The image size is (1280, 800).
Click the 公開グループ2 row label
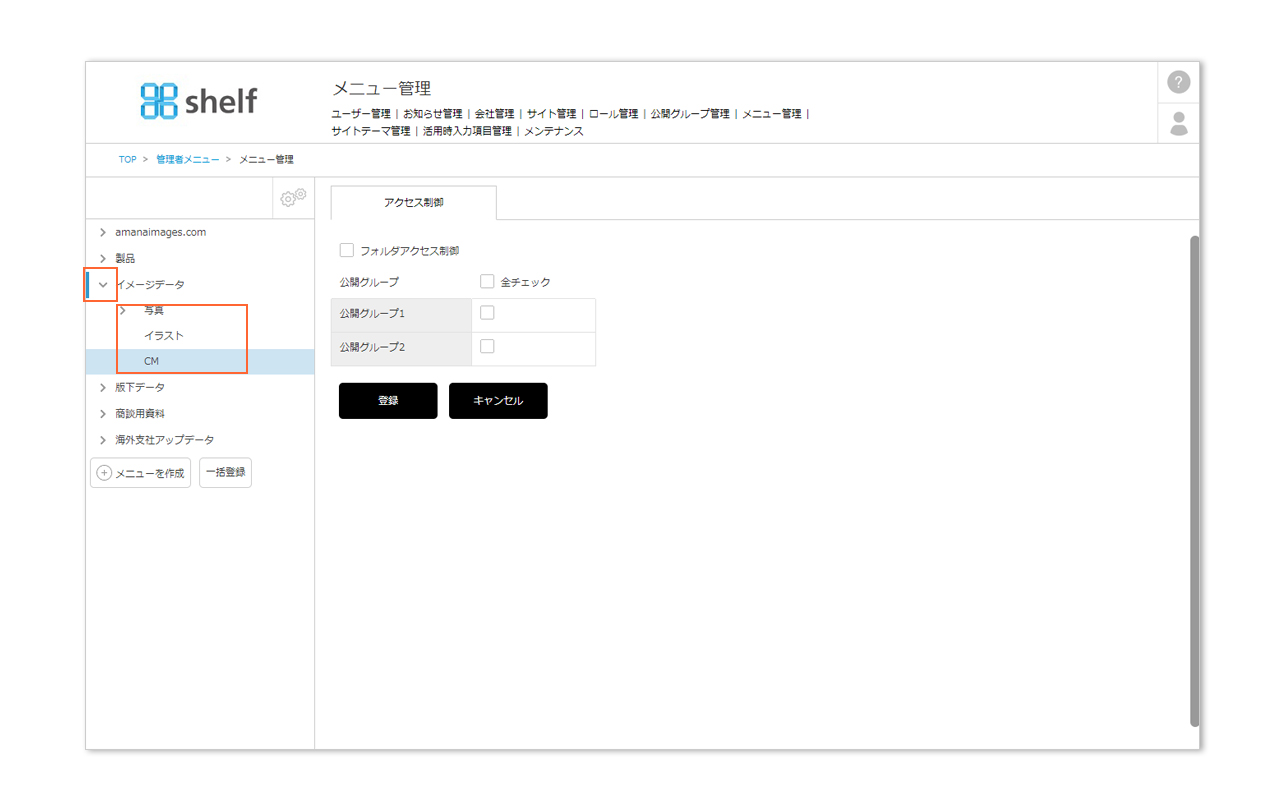click(372, 346)
